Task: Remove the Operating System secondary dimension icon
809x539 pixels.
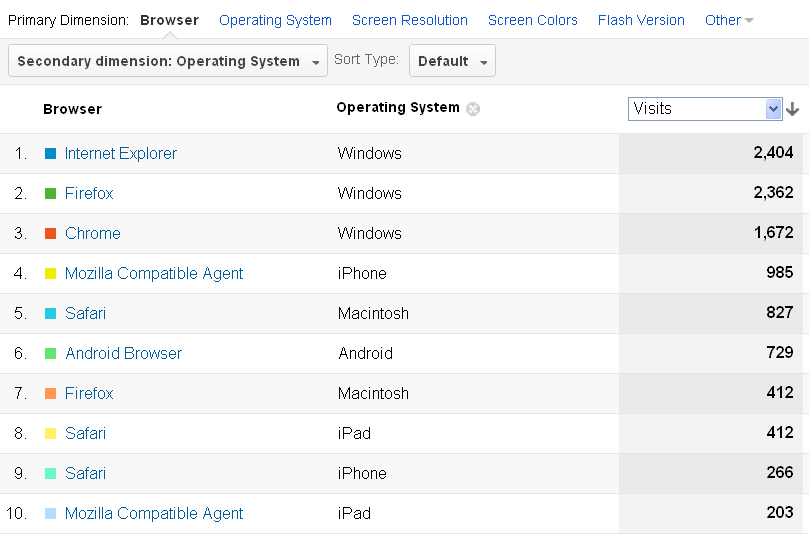Action: tap(473, 109)
